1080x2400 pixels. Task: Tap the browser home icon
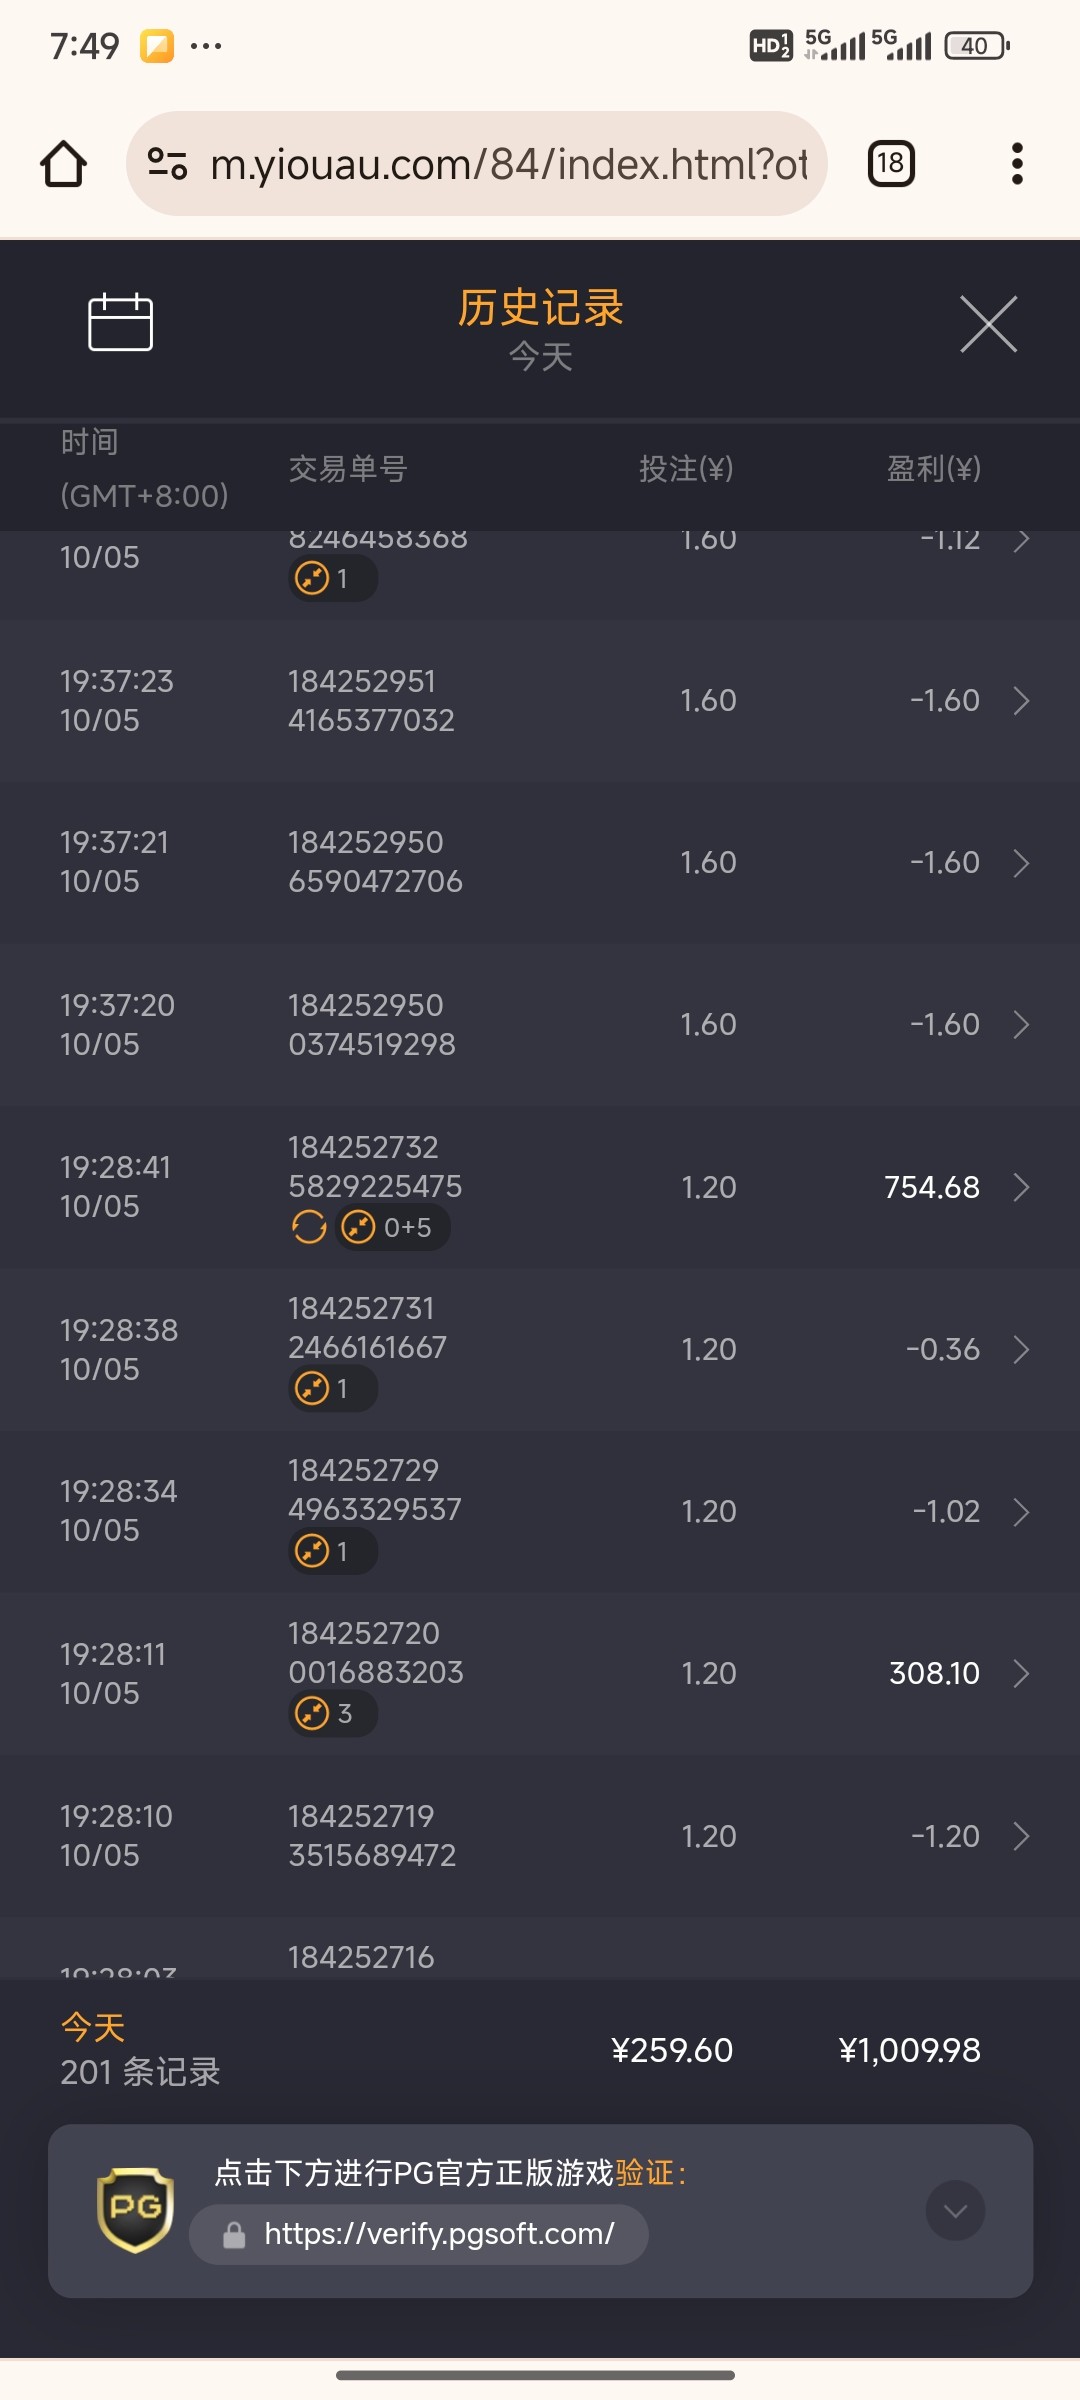point(63,164)
